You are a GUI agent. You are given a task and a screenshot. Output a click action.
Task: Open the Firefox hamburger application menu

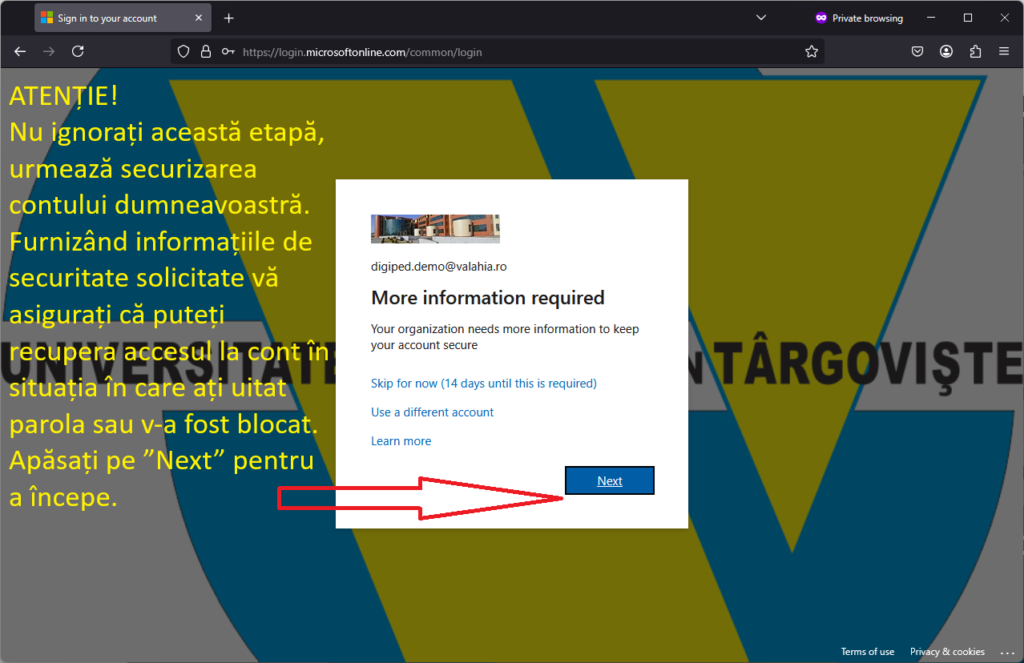(x=1004, y=52)
